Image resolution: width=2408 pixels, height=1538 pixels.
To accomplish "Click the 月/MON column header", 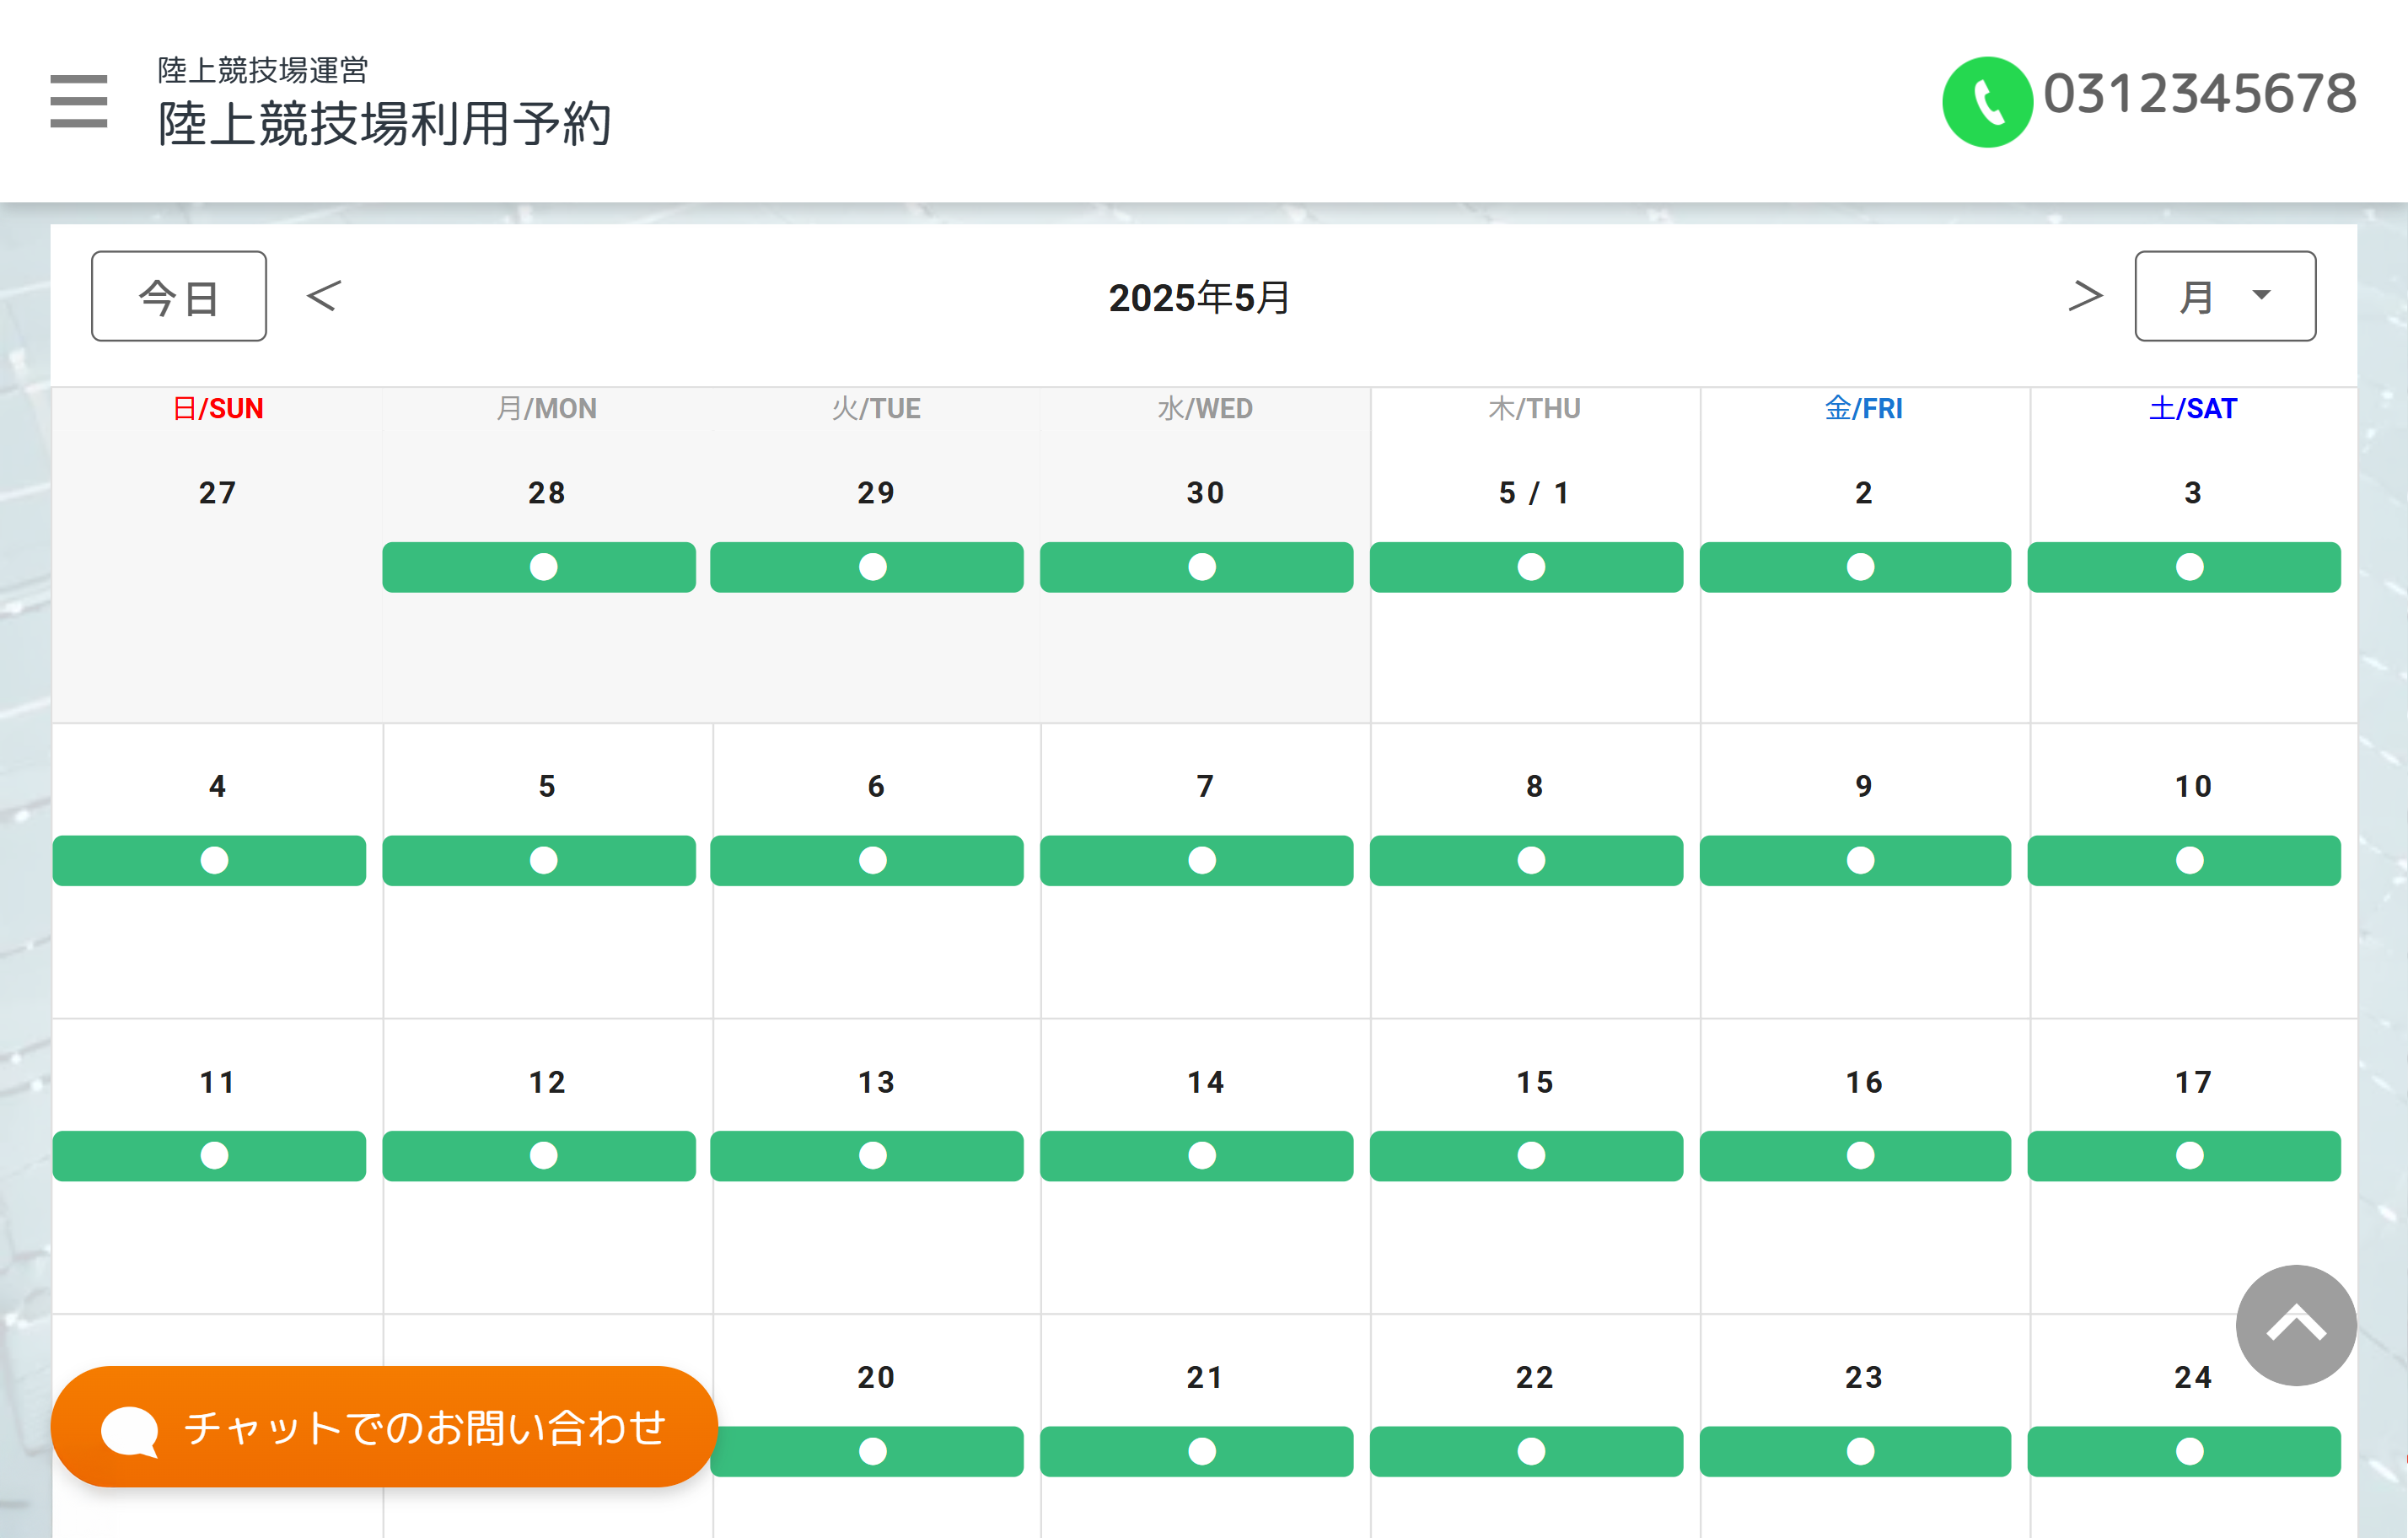I will 546,409.
